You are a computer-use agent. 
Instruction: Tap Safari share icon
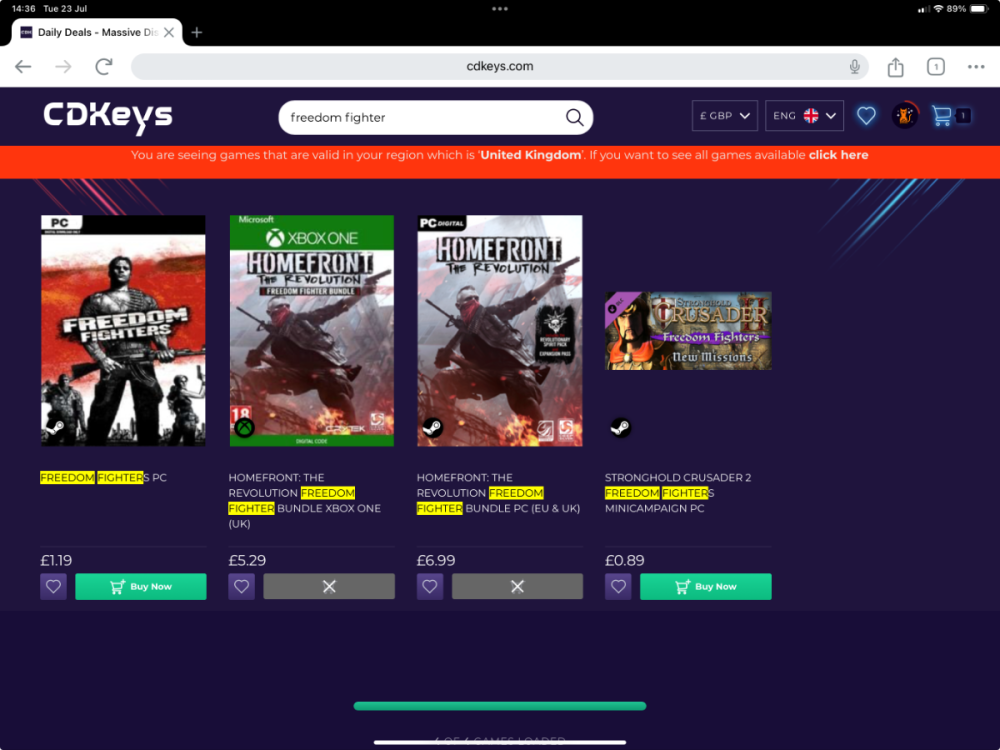pyautogui.click(x=895, y=67)
